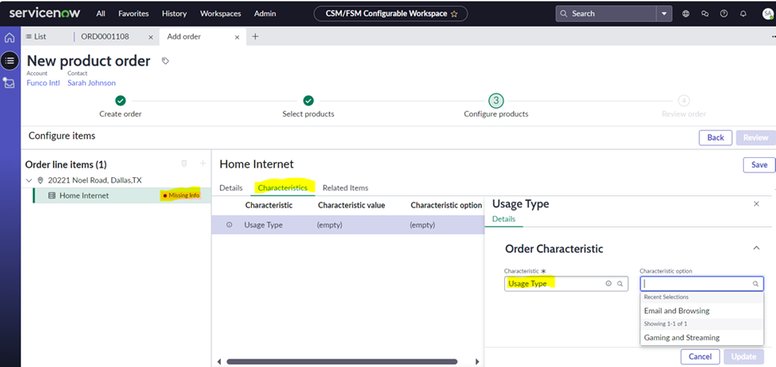Click info icon in Characteristic field
This screenshot has width=776, height=367.
point(608,284)
